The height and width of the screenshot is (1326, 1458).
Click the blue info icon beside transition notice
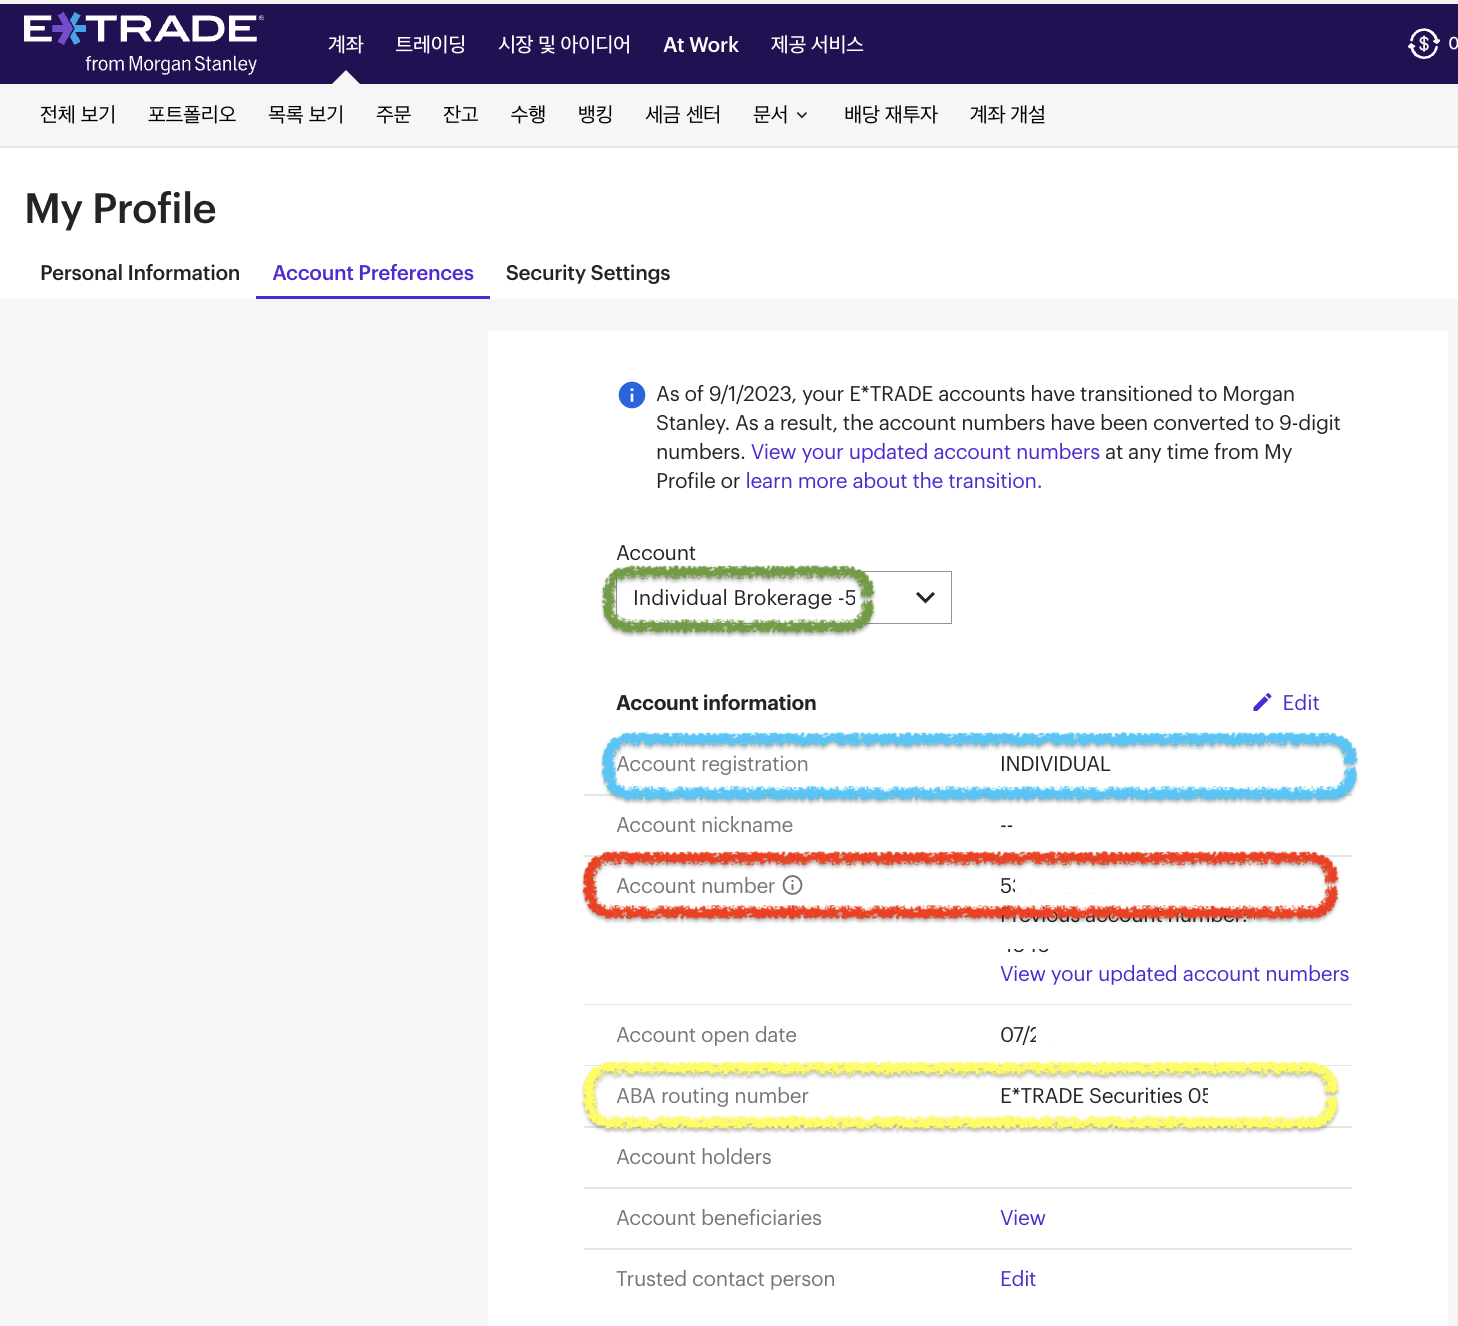click(632, 395)
